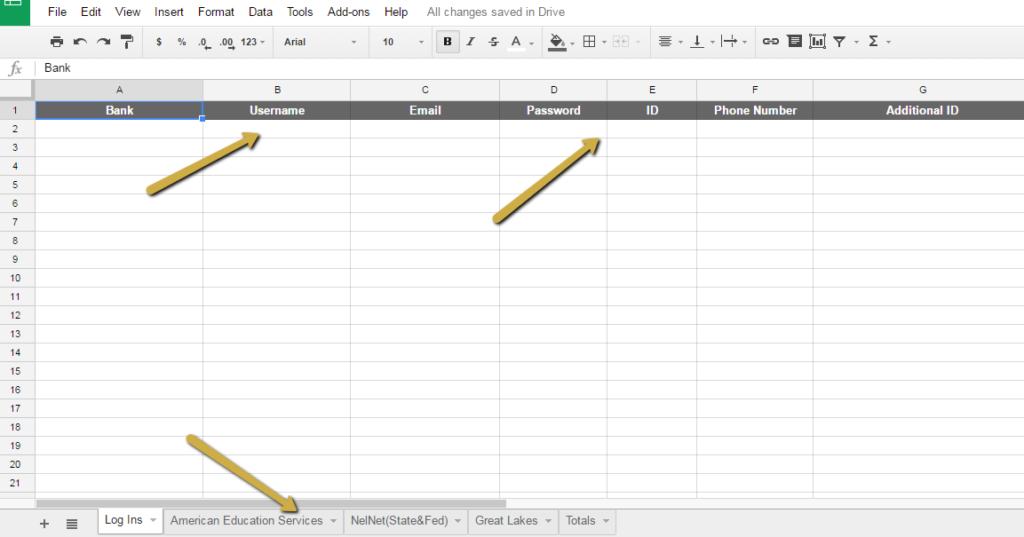Image resolution: width=1024 pixels, height=537 pixels.
Task: Format as percent
Action: [x=182, y=42]
